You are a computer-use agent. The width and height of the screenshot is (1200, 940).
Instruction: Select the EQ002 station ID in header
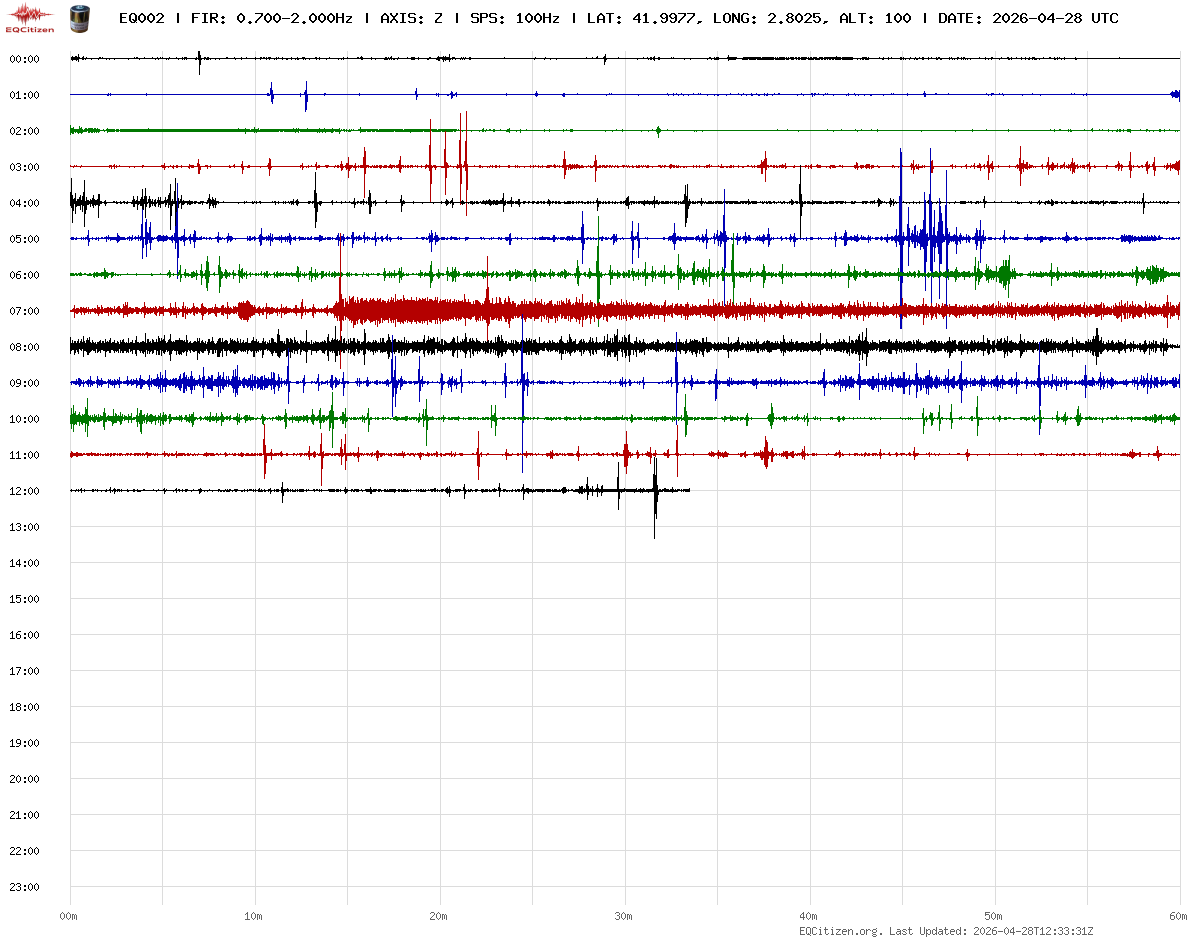coord(141,18)
